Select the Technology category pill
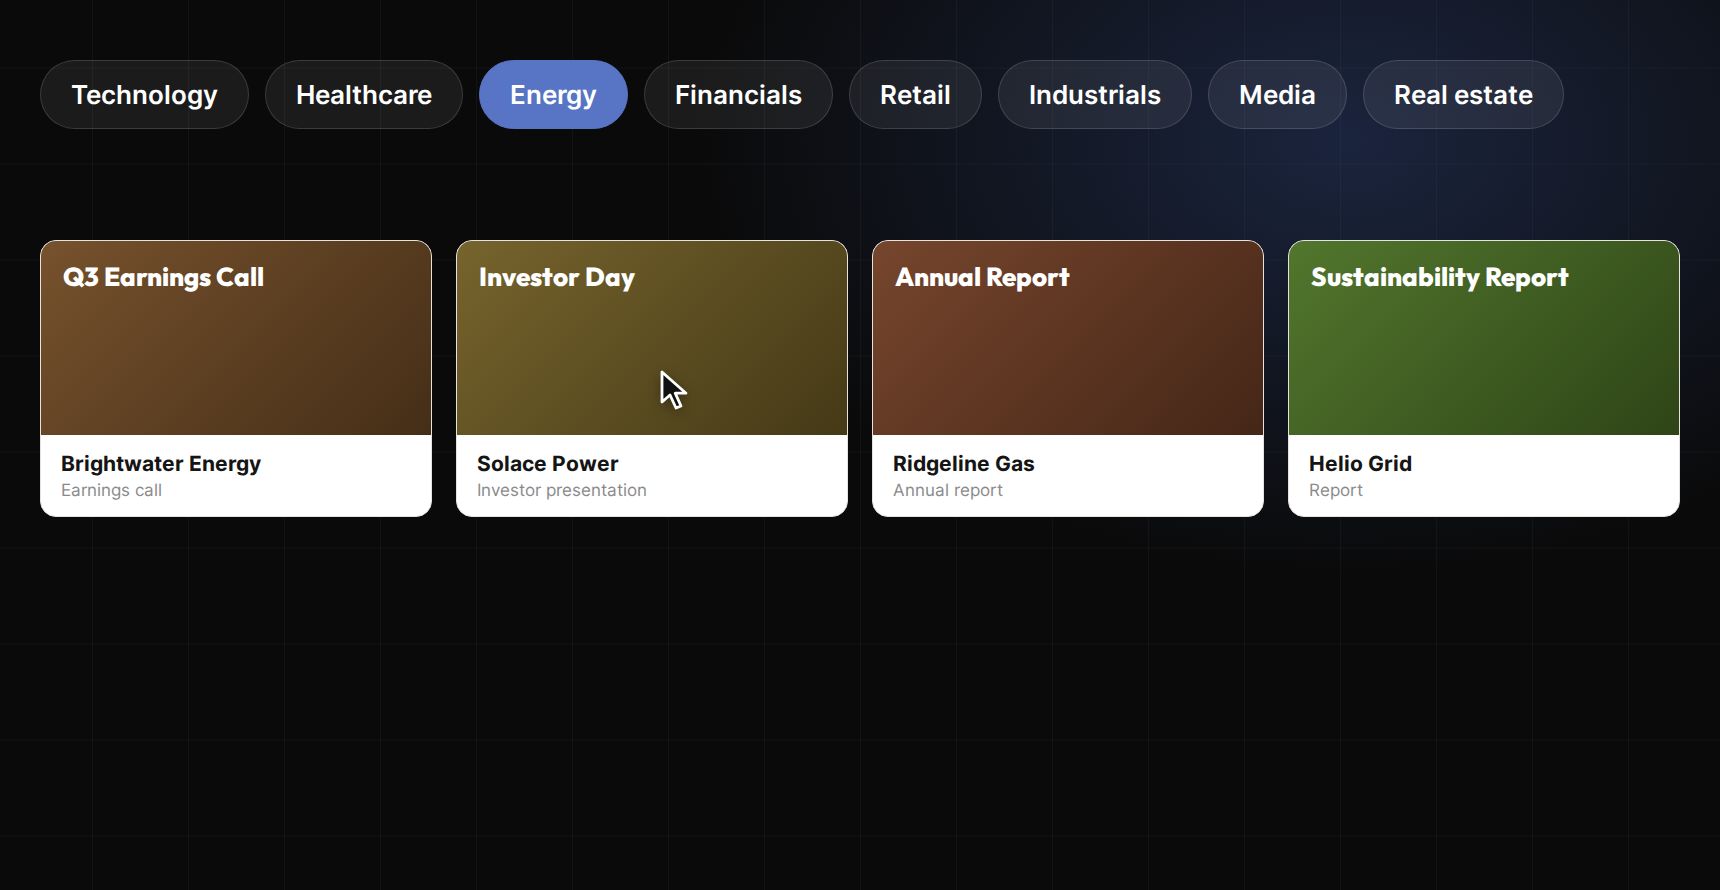 (144, 95)
